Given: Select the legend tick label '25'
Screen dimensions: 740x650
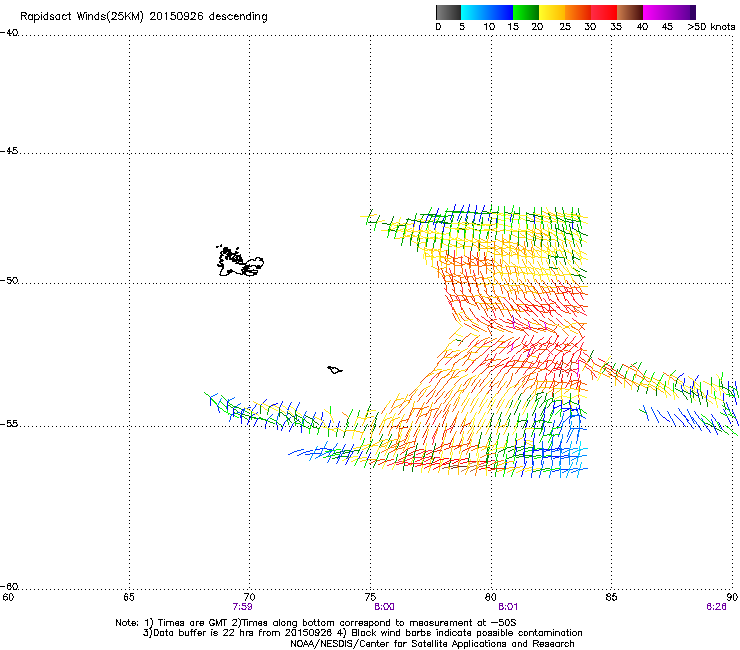Looking at the screenshot, I should (x=565, y=27).
